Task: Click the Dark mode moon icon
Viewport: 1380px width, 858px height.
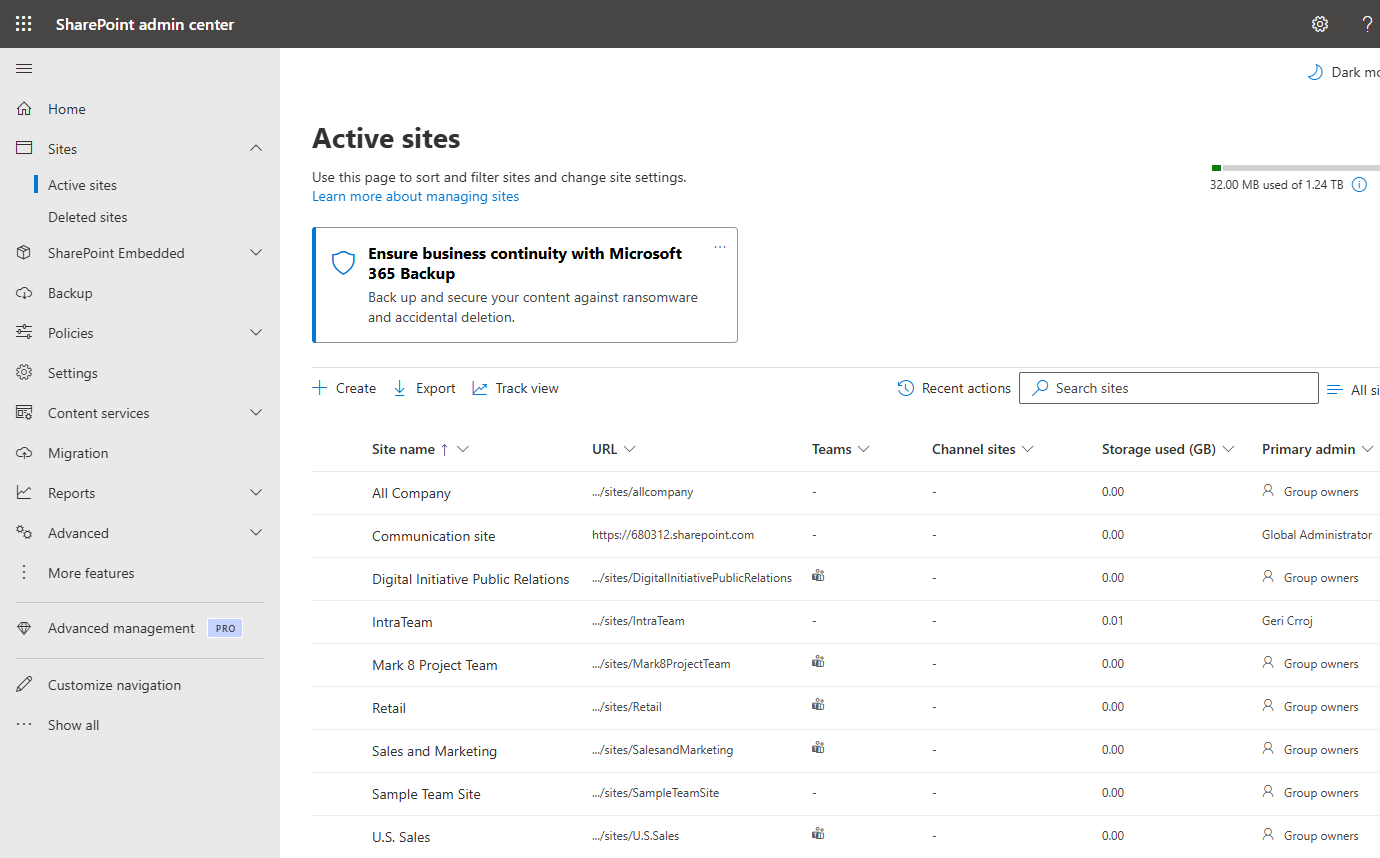Action: coord(1315,72)
